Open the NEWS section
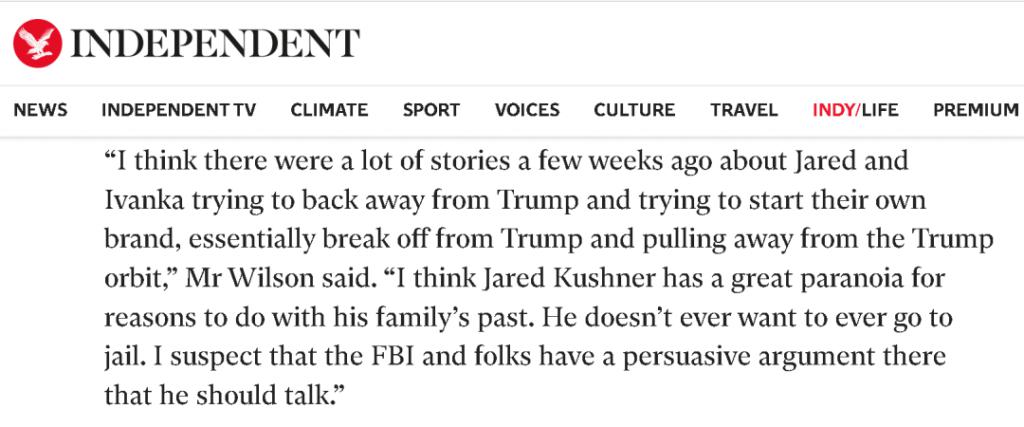 [41, 110]
